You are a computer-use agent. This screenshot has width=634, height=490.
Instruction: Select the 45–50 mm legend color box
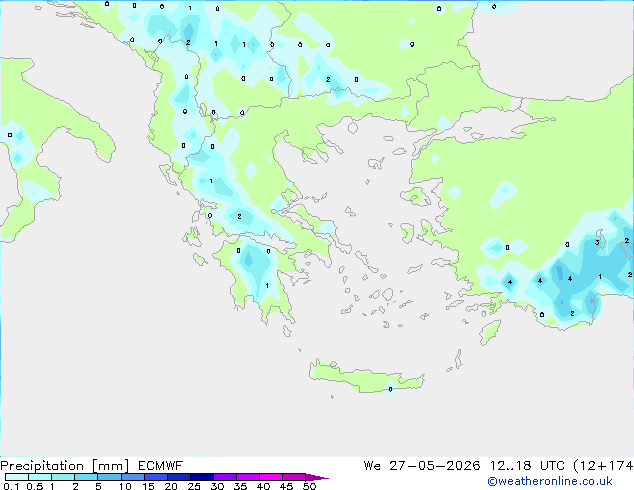tap(294, 477)
